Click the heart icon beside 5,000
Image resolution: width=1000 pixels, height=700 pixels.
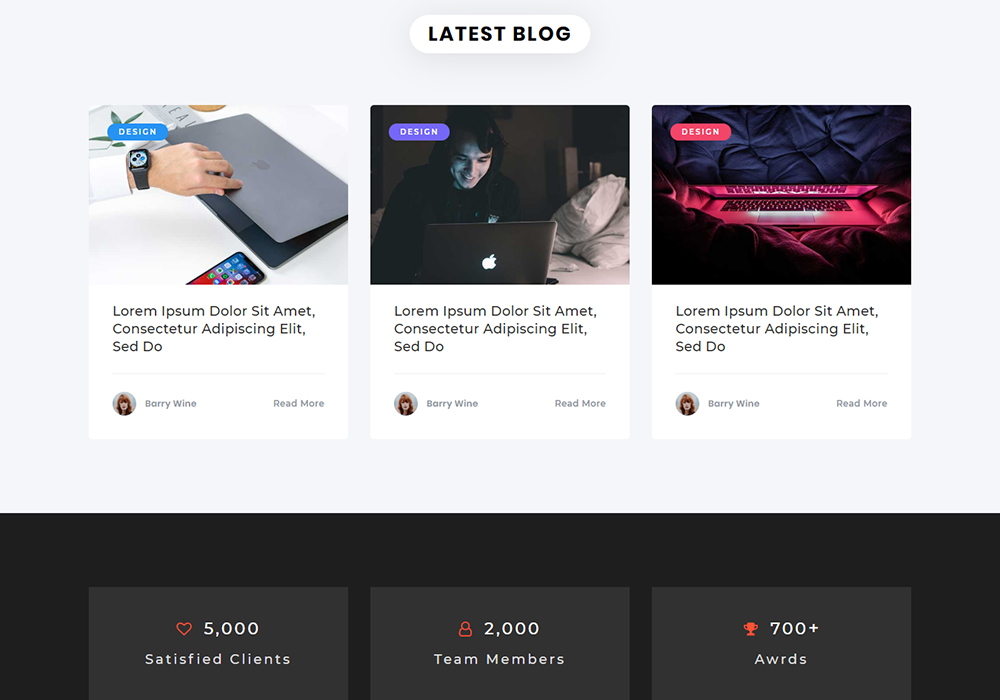coord(184,629)
